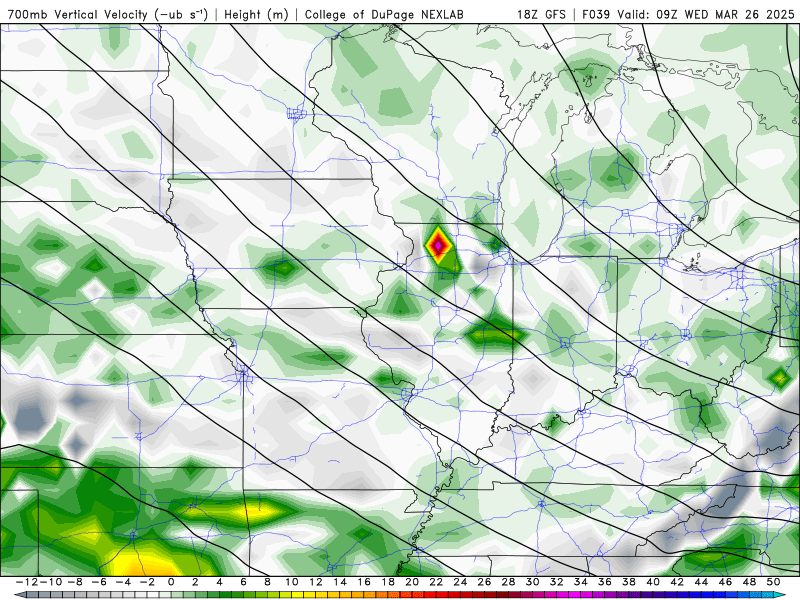The height and width of the screenshot is (600, 800).
Task: Click the "46" color scale label
Action: [725, 582]
